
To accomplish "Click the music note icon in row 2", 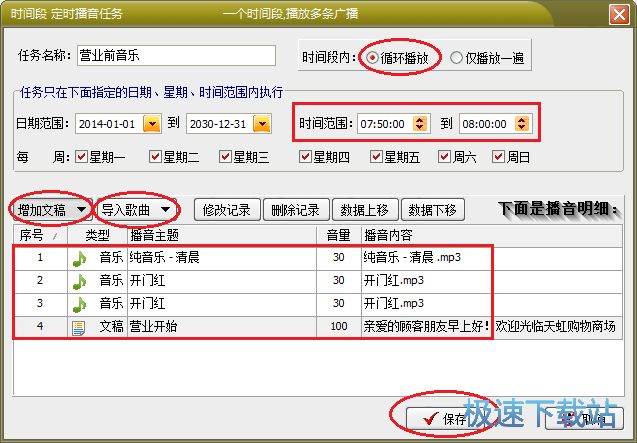I will [80, 281].
